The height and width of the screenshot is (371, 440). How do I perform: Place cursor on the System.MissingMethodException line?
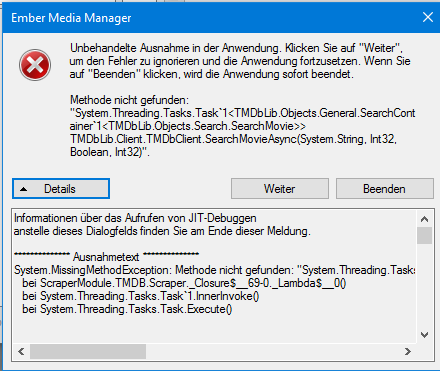tap(214, 270)
